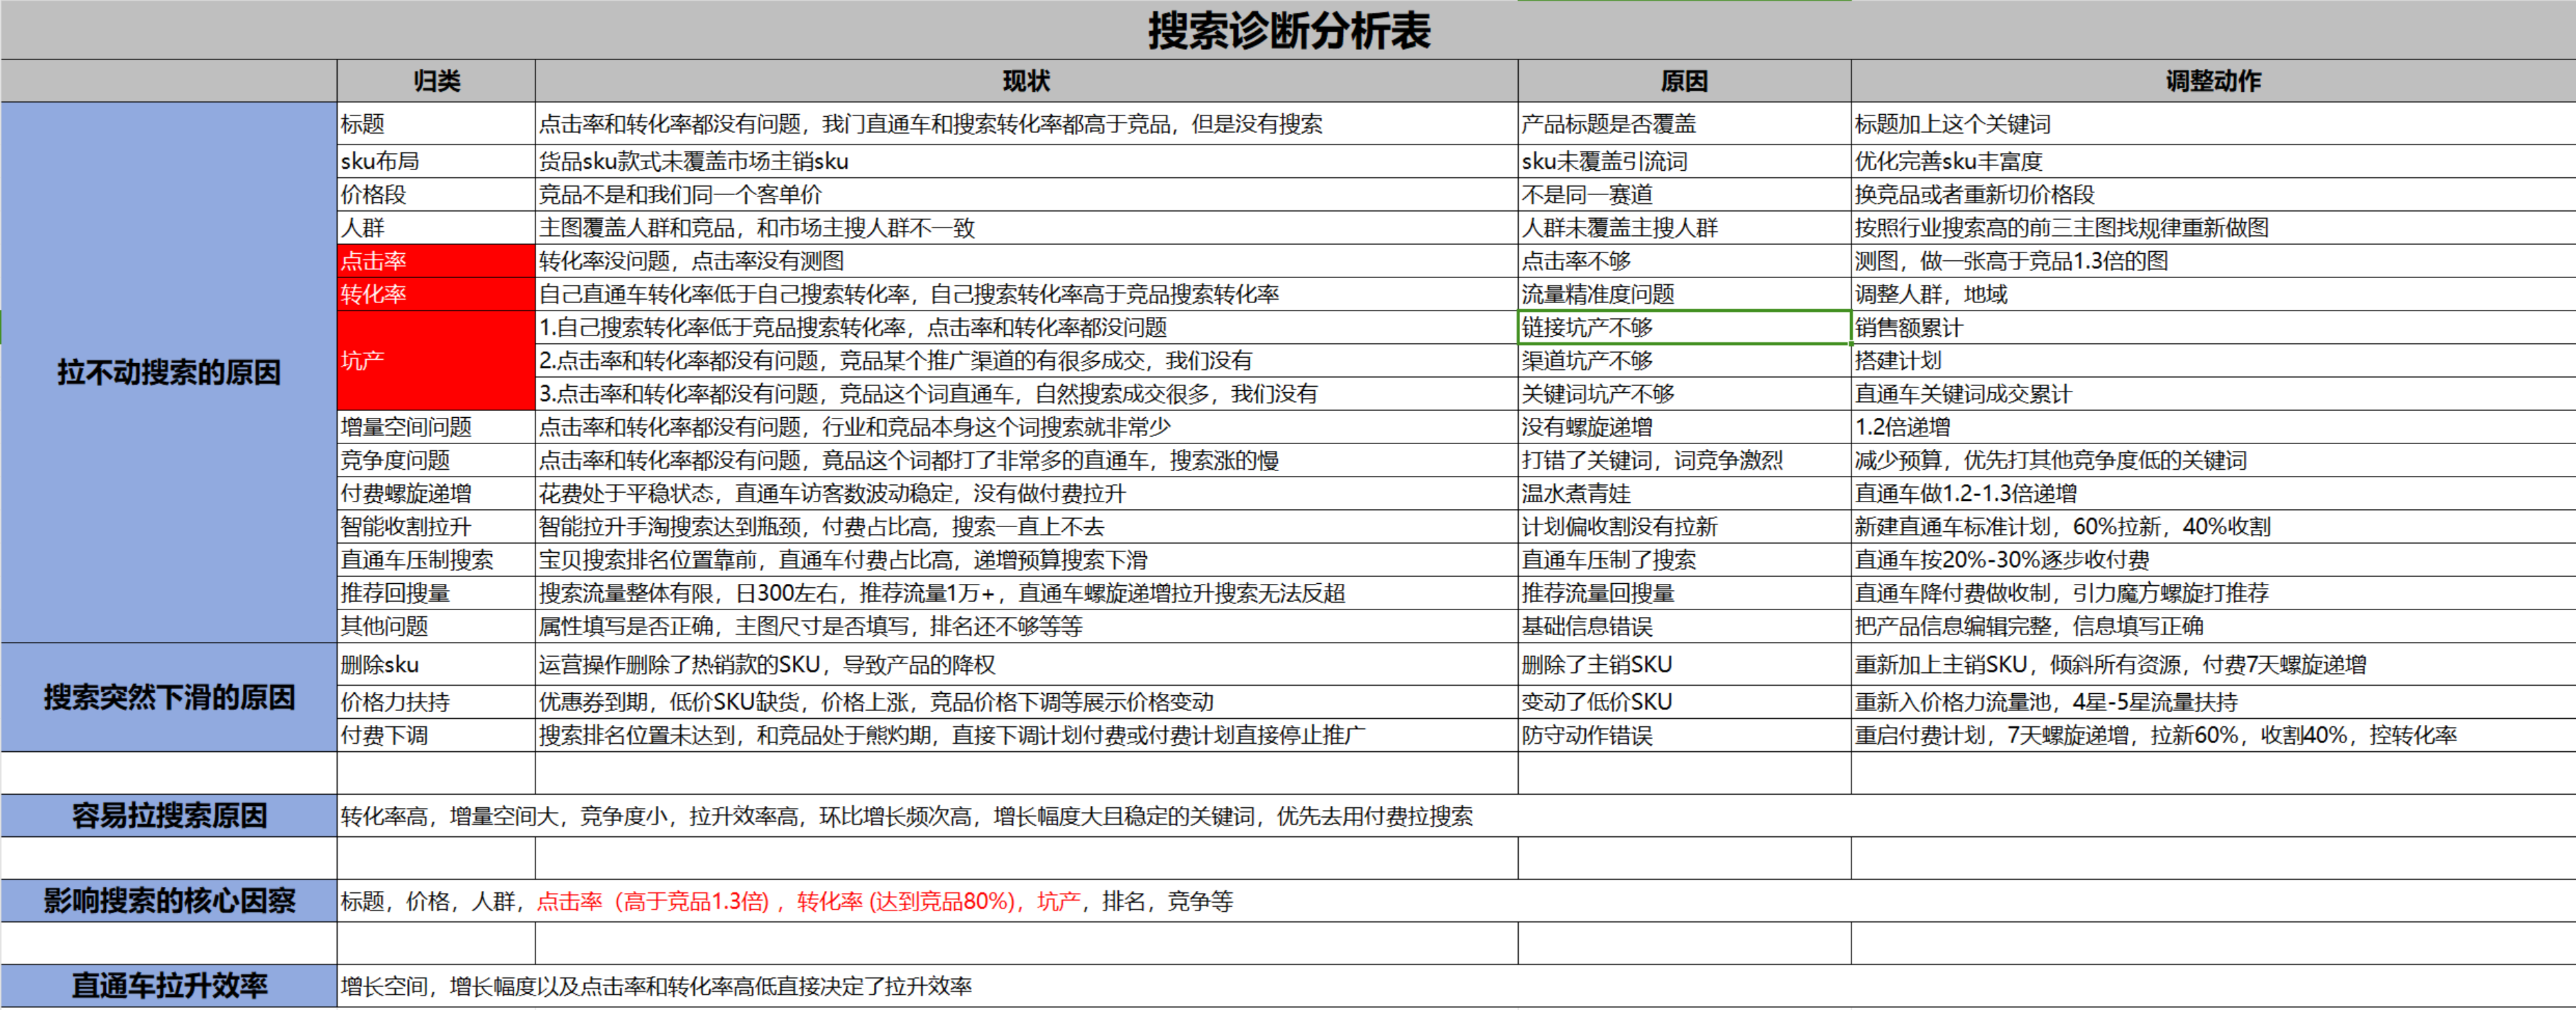Click the 价格段 category cell

[x=436, y=194]
